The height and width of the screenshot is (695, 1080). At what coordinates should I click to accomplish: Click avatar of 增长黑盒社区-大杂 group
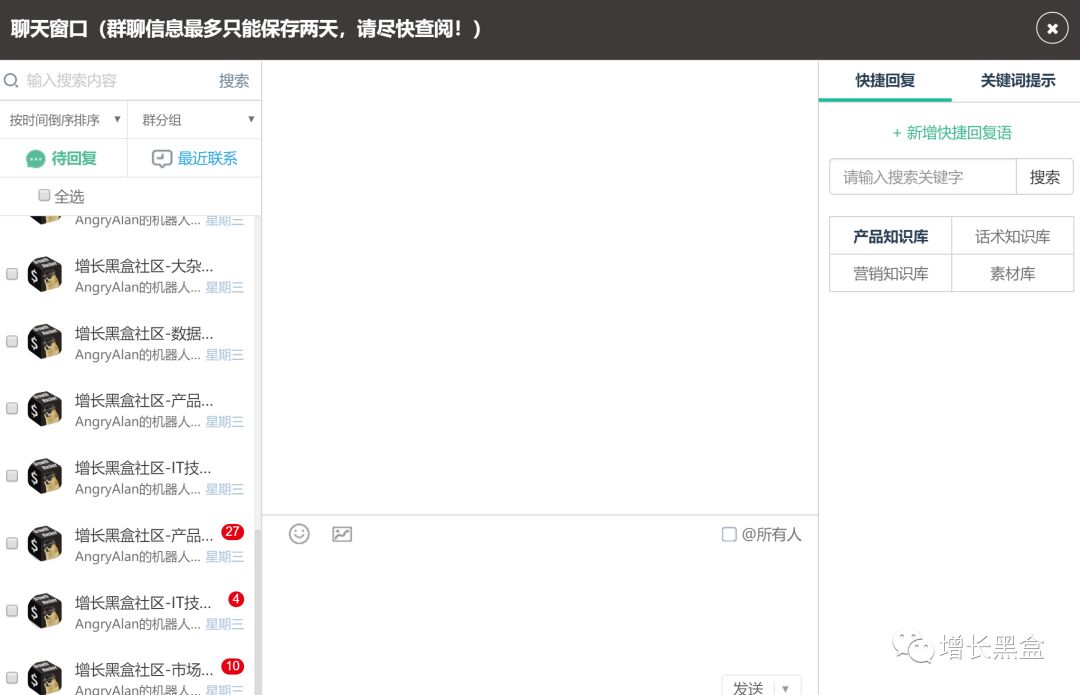click(45, 274)
